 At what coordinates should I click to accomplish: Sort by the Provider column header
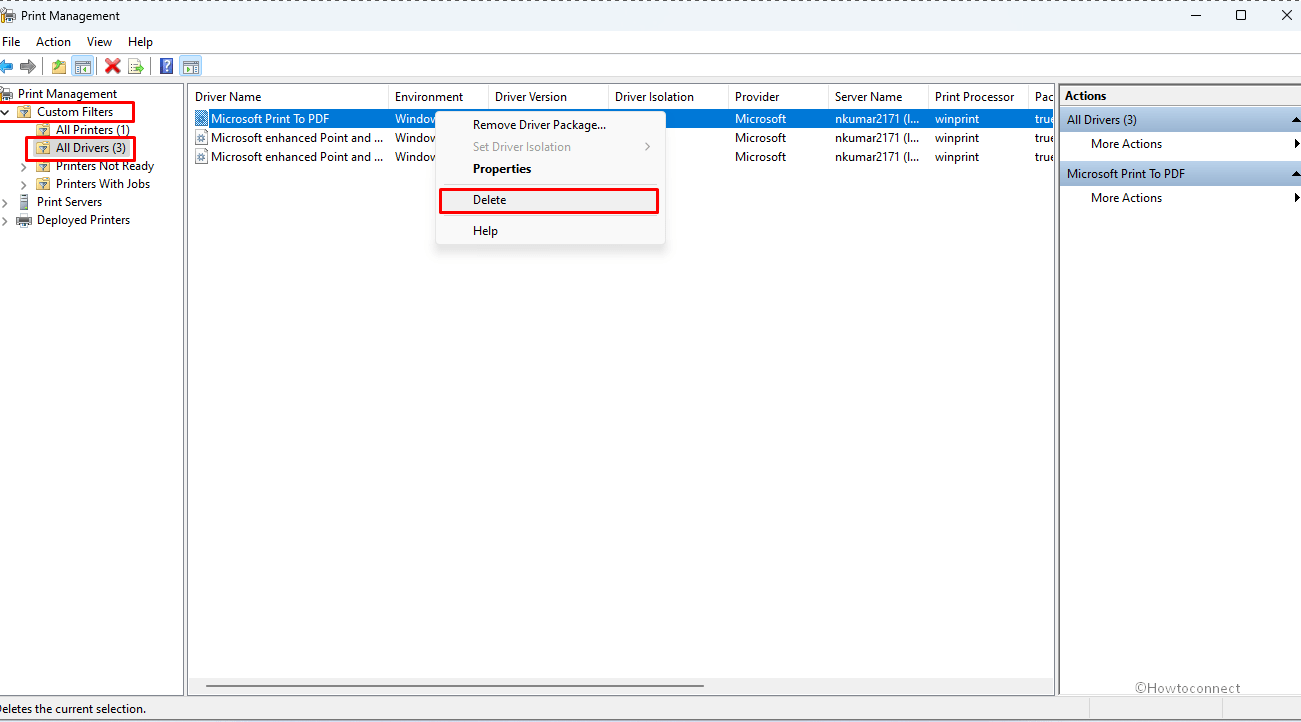778,97
